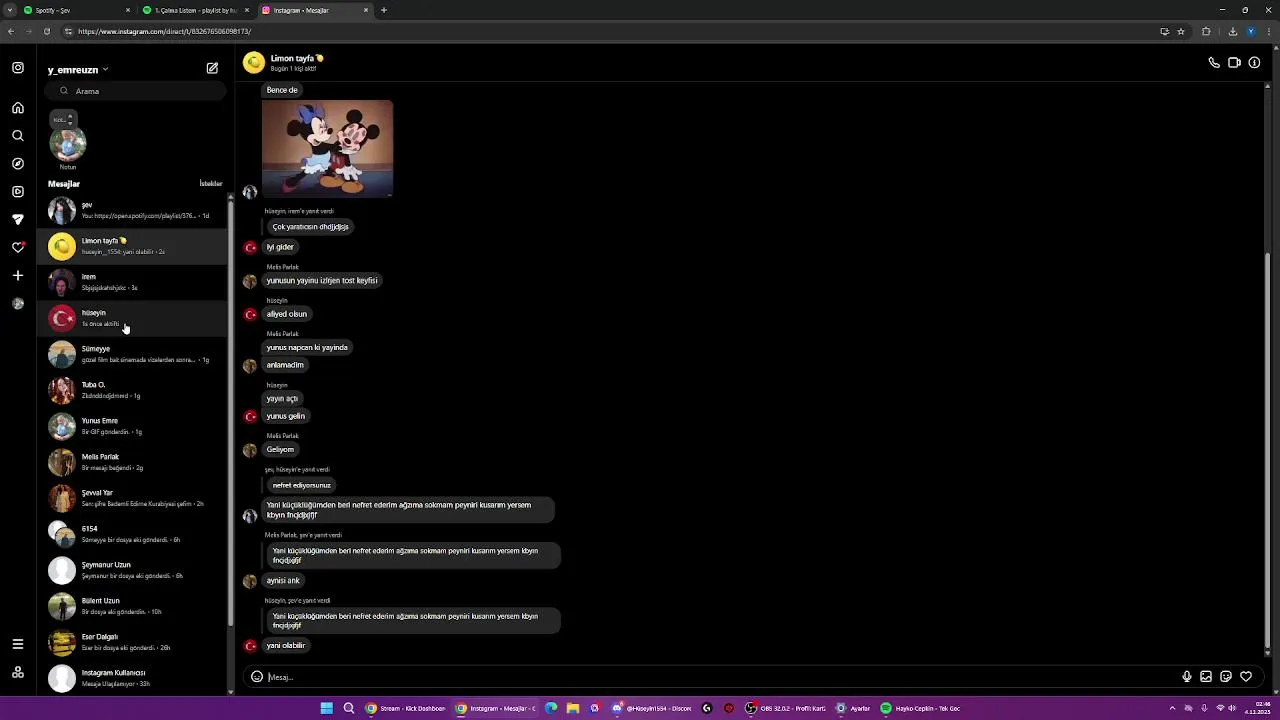Open the Instagram Kullanıcısı conversation
The width and height of the screenshot is (1280, 720).
pos(134,678)
